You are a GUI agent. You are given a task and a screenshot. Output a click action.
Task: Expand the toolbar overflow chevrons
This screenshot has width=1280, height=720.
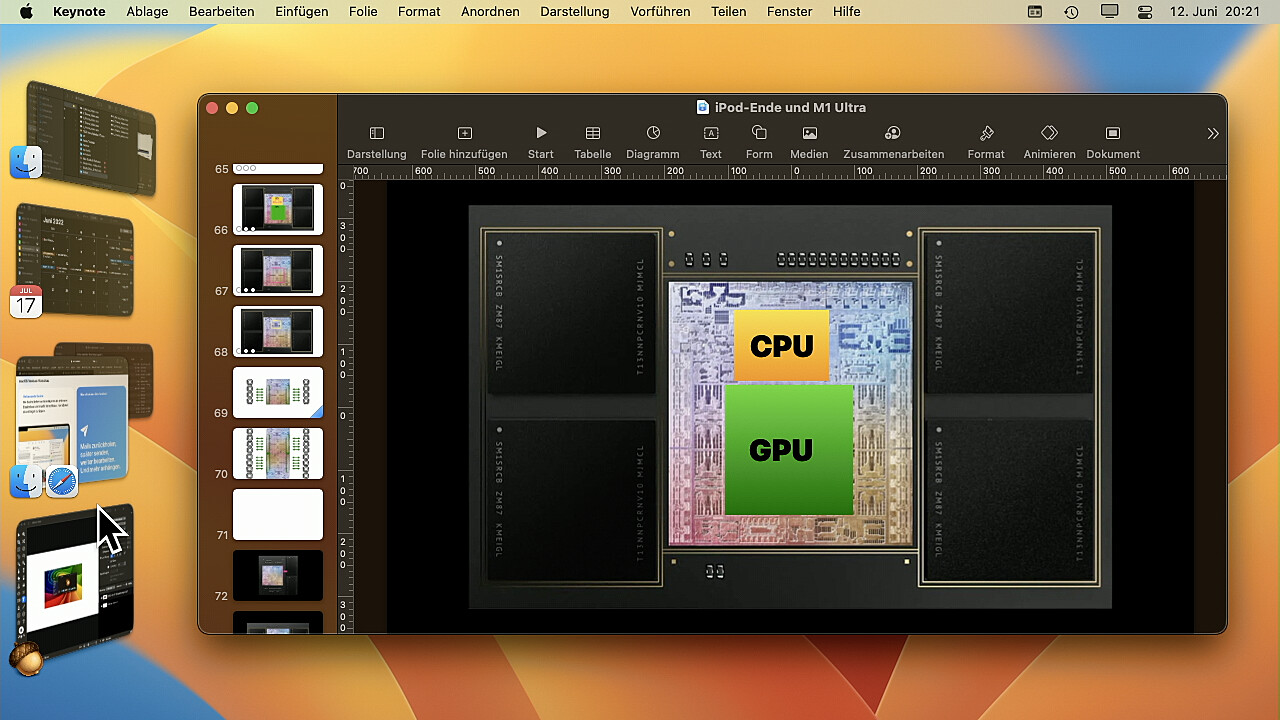click(1213, 134)
